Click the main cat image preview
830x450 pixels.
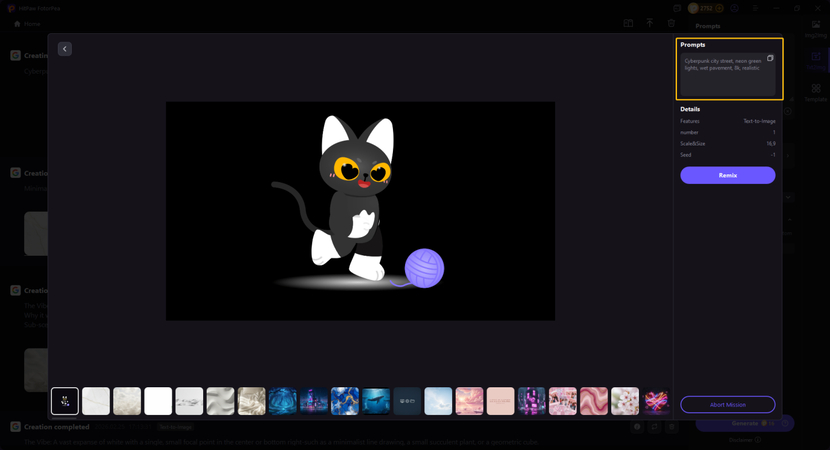click(x=360, y=211)
